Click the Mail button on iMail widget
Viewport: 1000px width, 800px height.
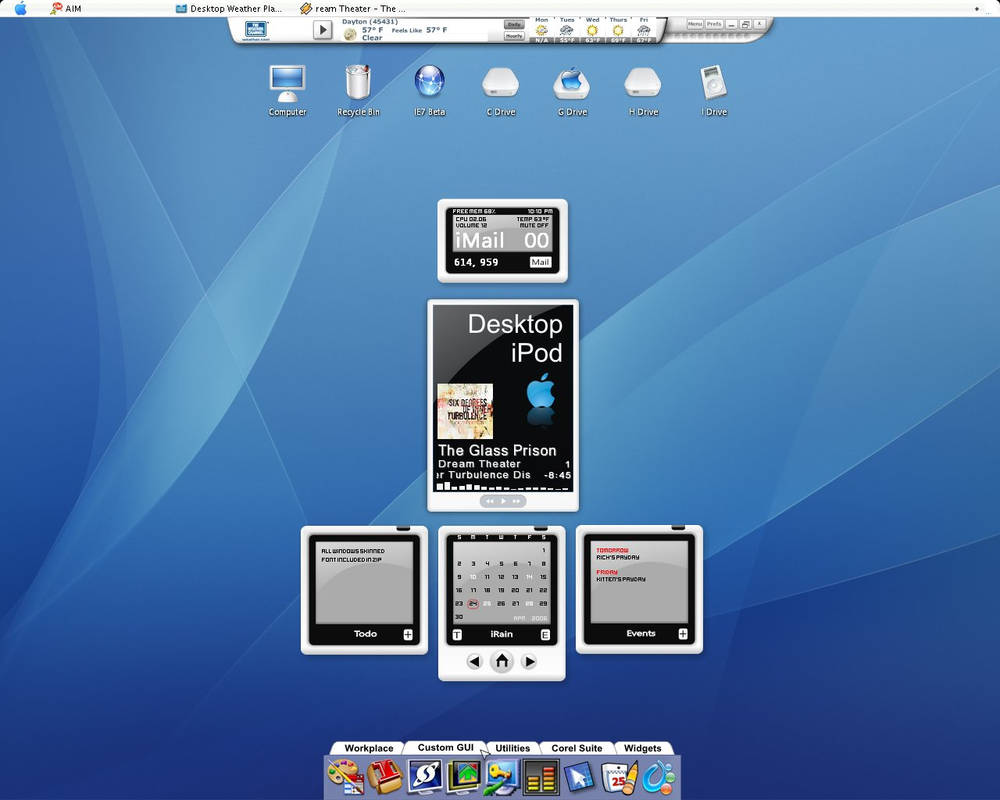click(x=540, y=262)
